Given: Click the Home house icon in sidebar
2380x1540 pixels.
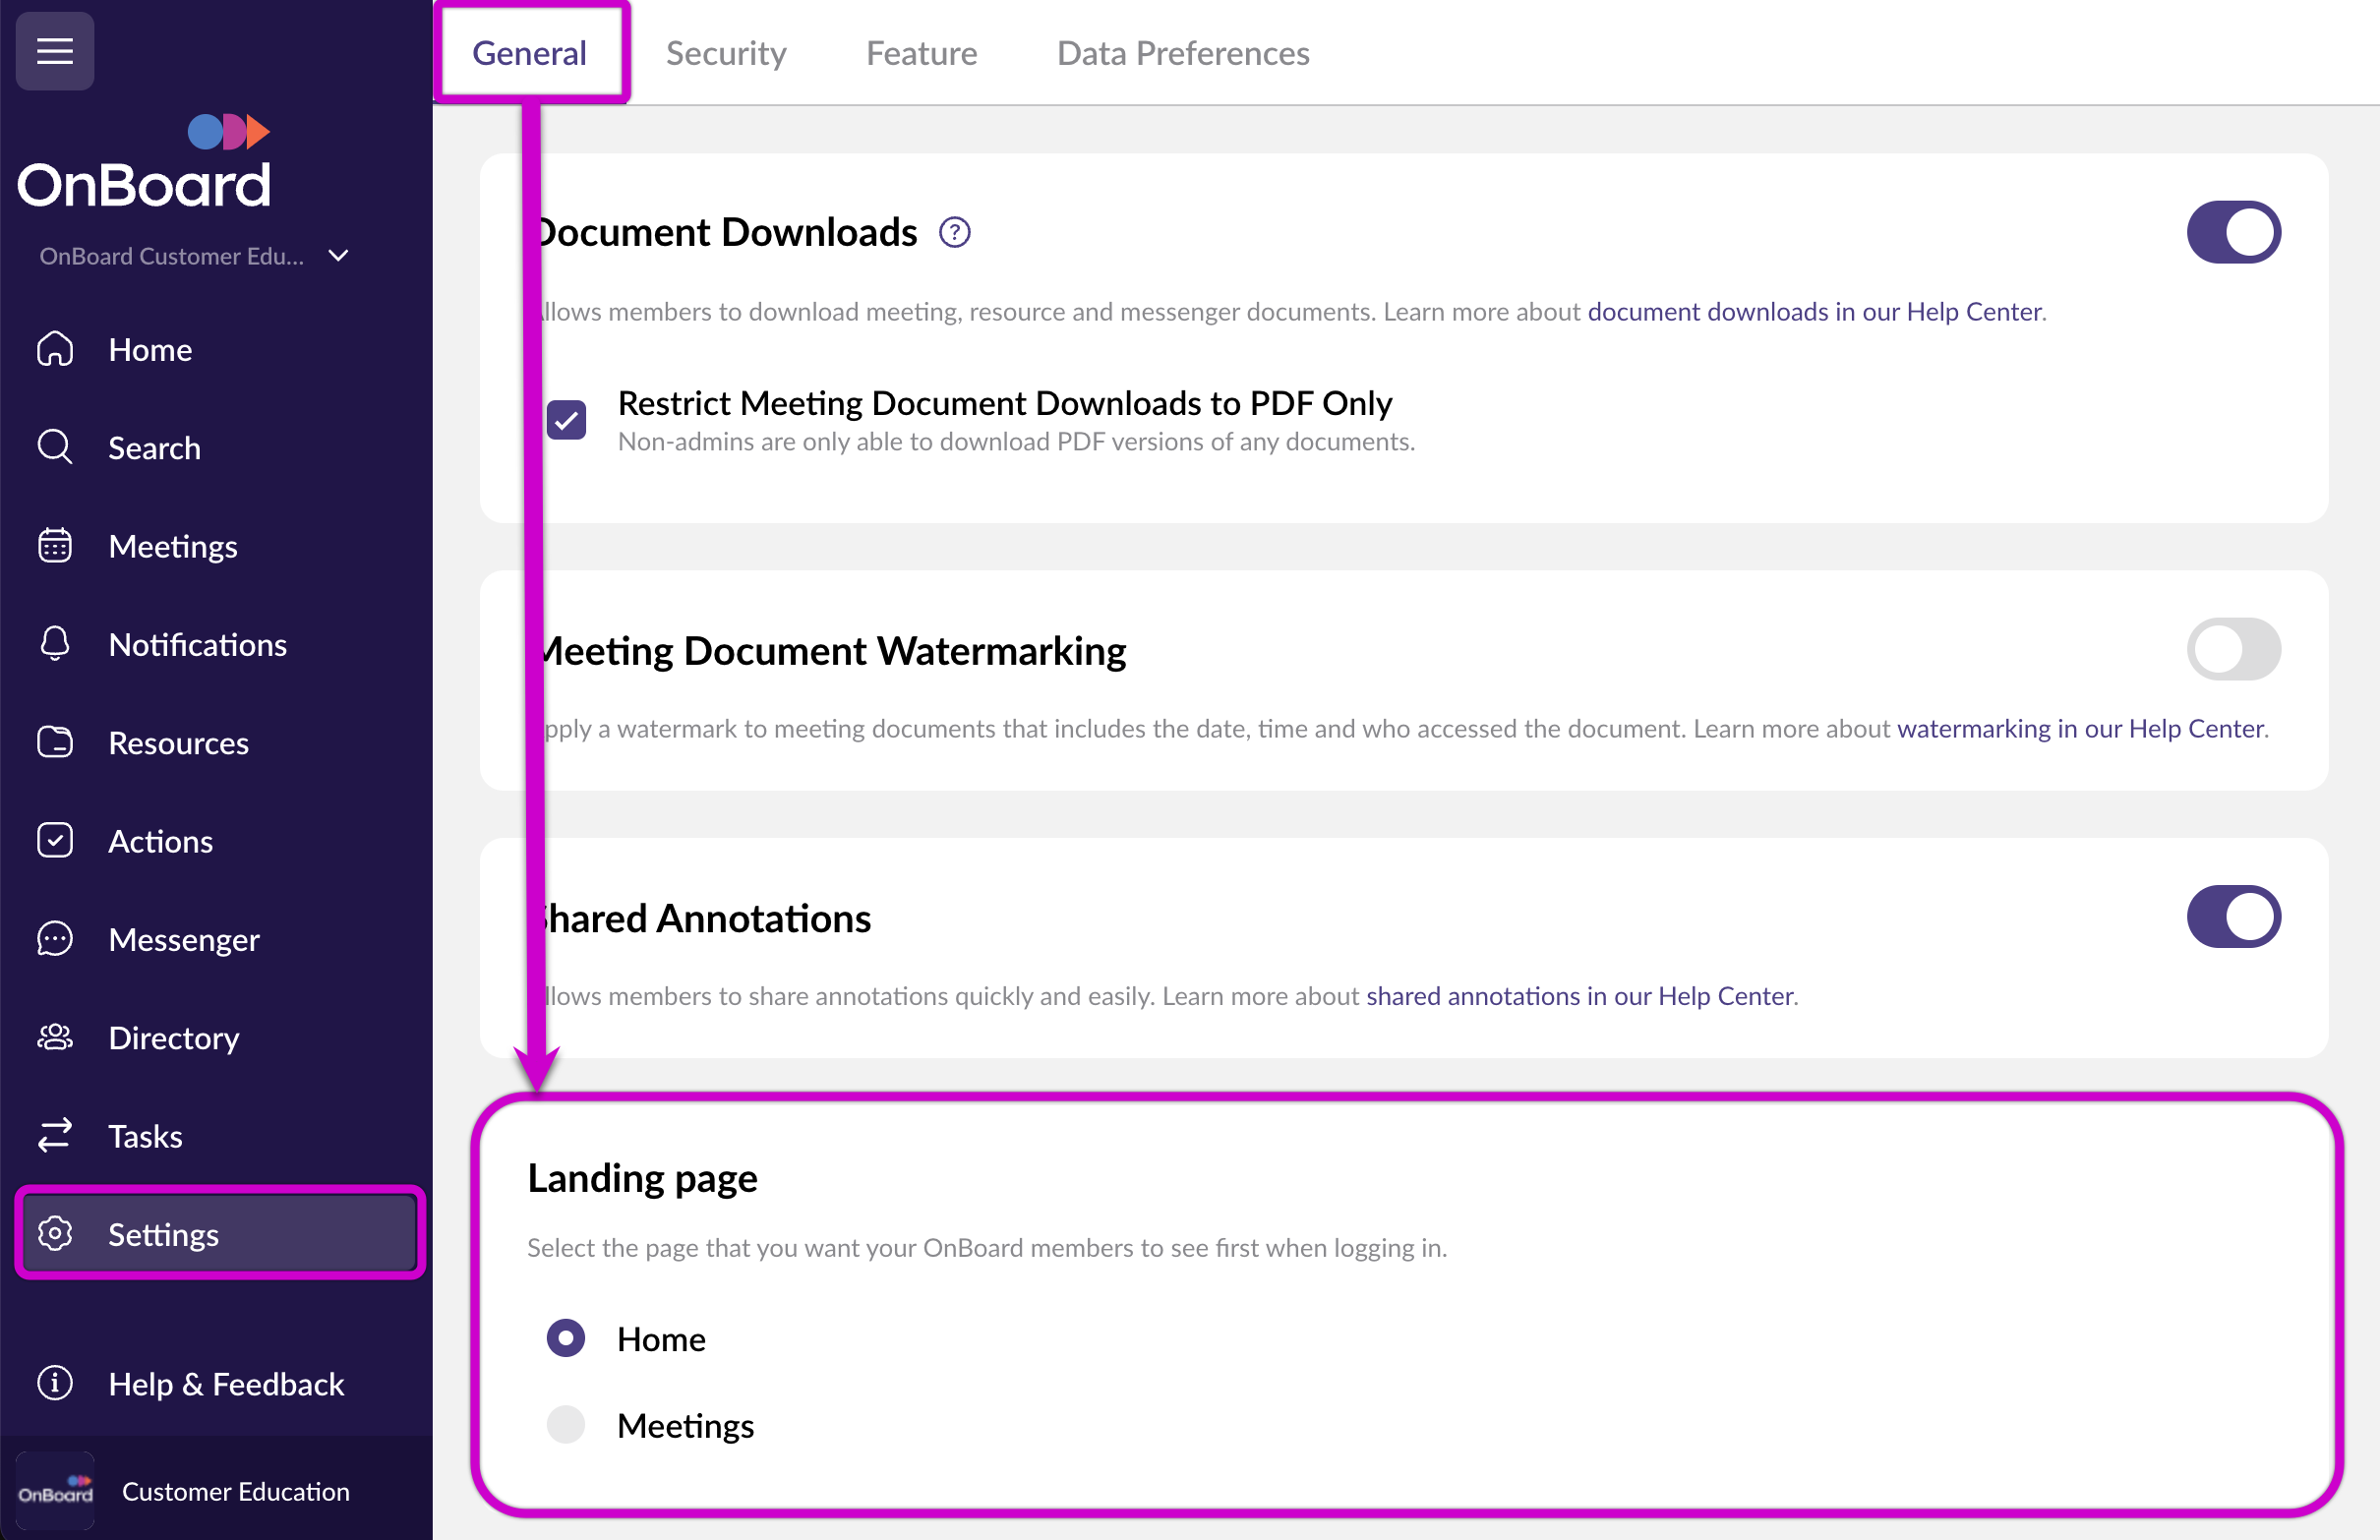Looking at the screenshot, I should coord(55,349).
